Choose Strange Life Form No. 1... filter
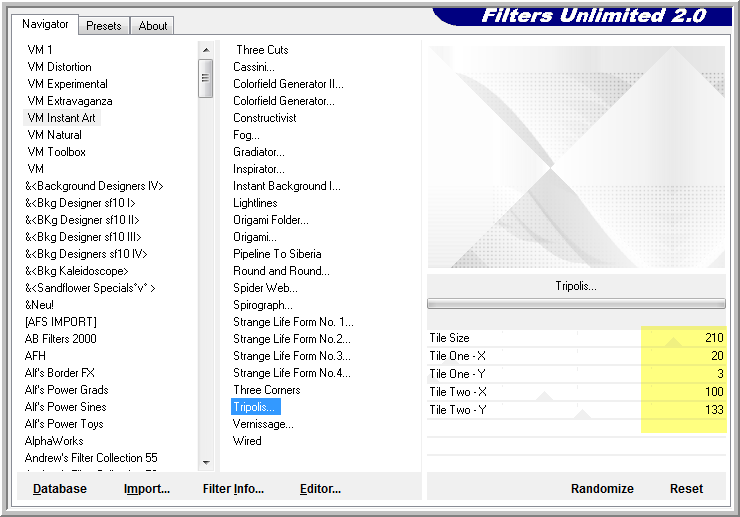The width and height of the screenshot is (740, 517). [294, 322]
